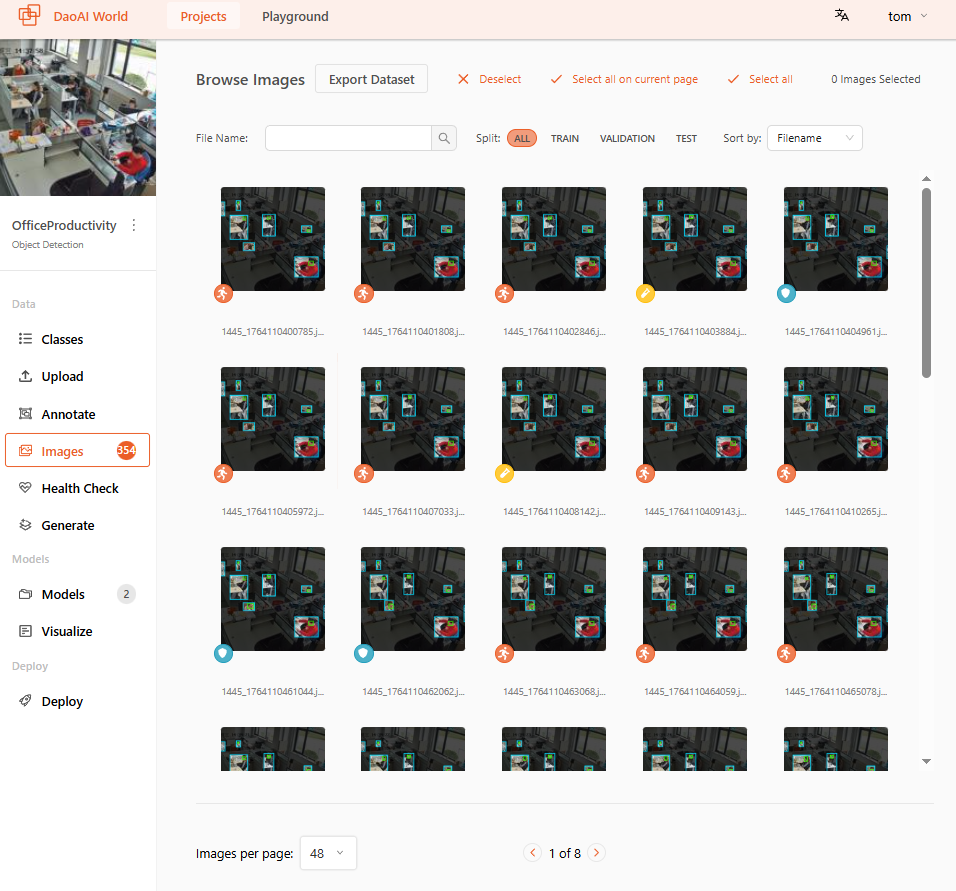Click the search magnifier icon
Image resolution: width=956 pixels, height=891 pixels.
pyautogui.click(x=444, y=138)
